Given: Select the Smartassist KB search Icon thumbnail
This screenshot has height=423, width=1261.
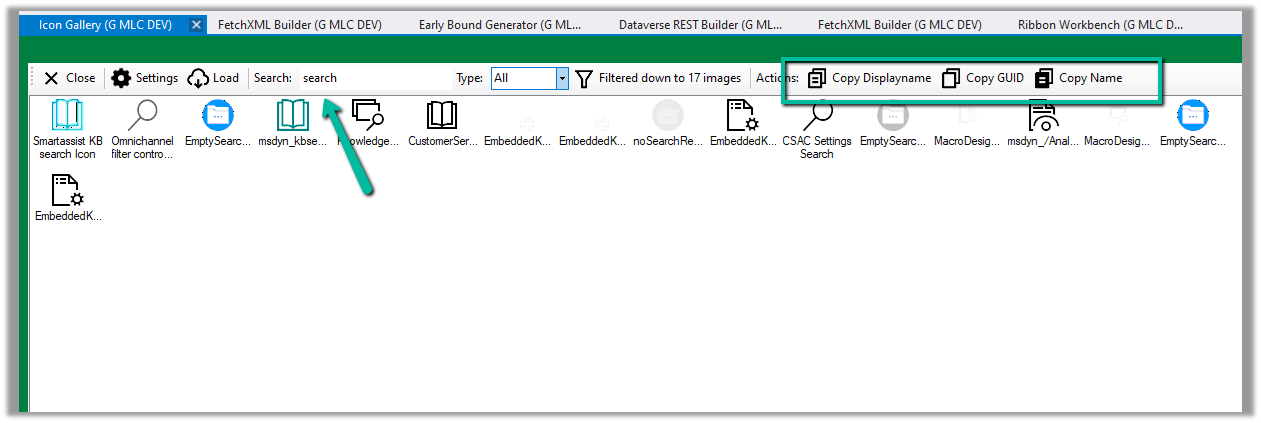Looking at the screenshot, I should [x=67, y=117].
